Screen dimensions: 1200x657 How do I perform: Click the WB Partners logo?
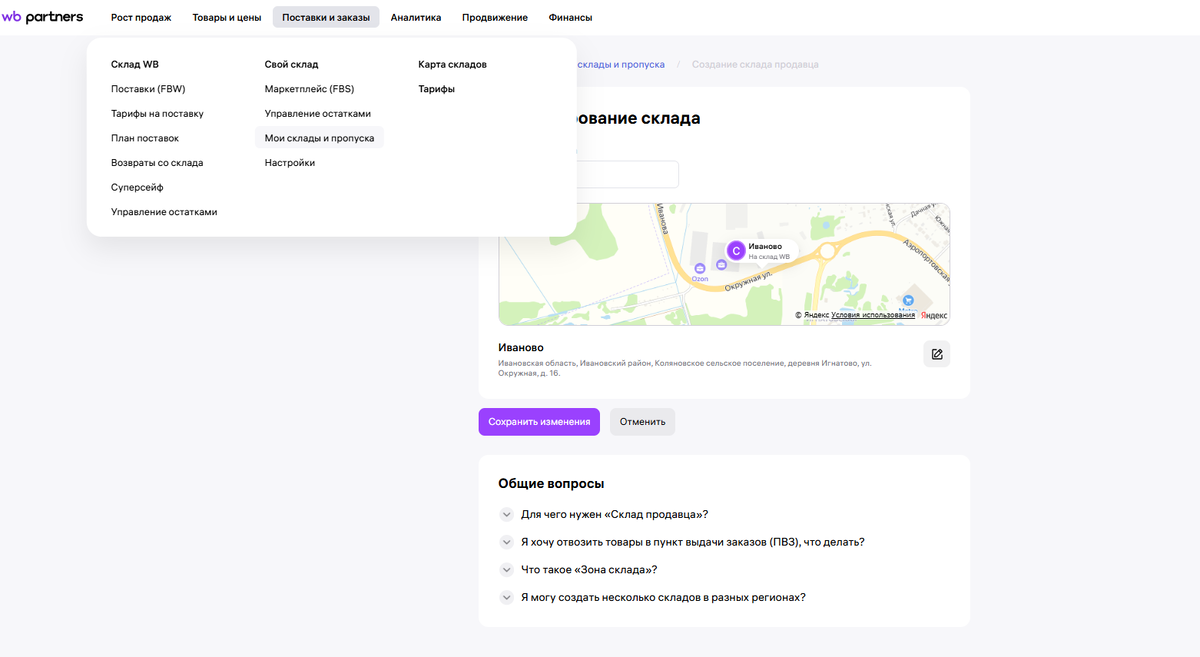coord(42,17)
